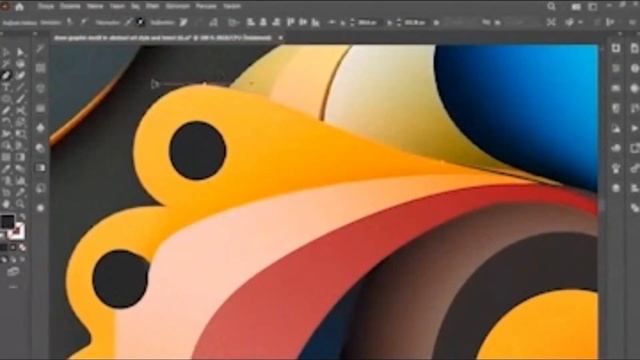Select the Perspective Grid tool
This screenshot has height=360, width=640.
click(x=20, y=145)
